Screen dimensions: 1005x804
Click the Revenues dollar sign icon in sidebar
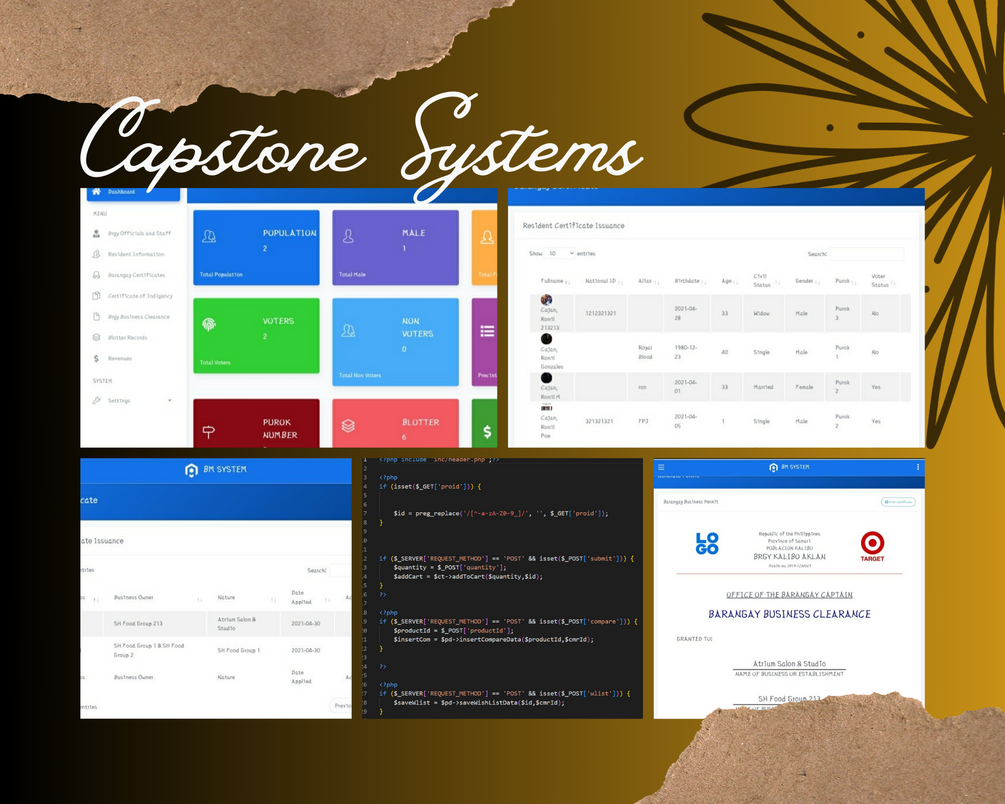[96, 358]
